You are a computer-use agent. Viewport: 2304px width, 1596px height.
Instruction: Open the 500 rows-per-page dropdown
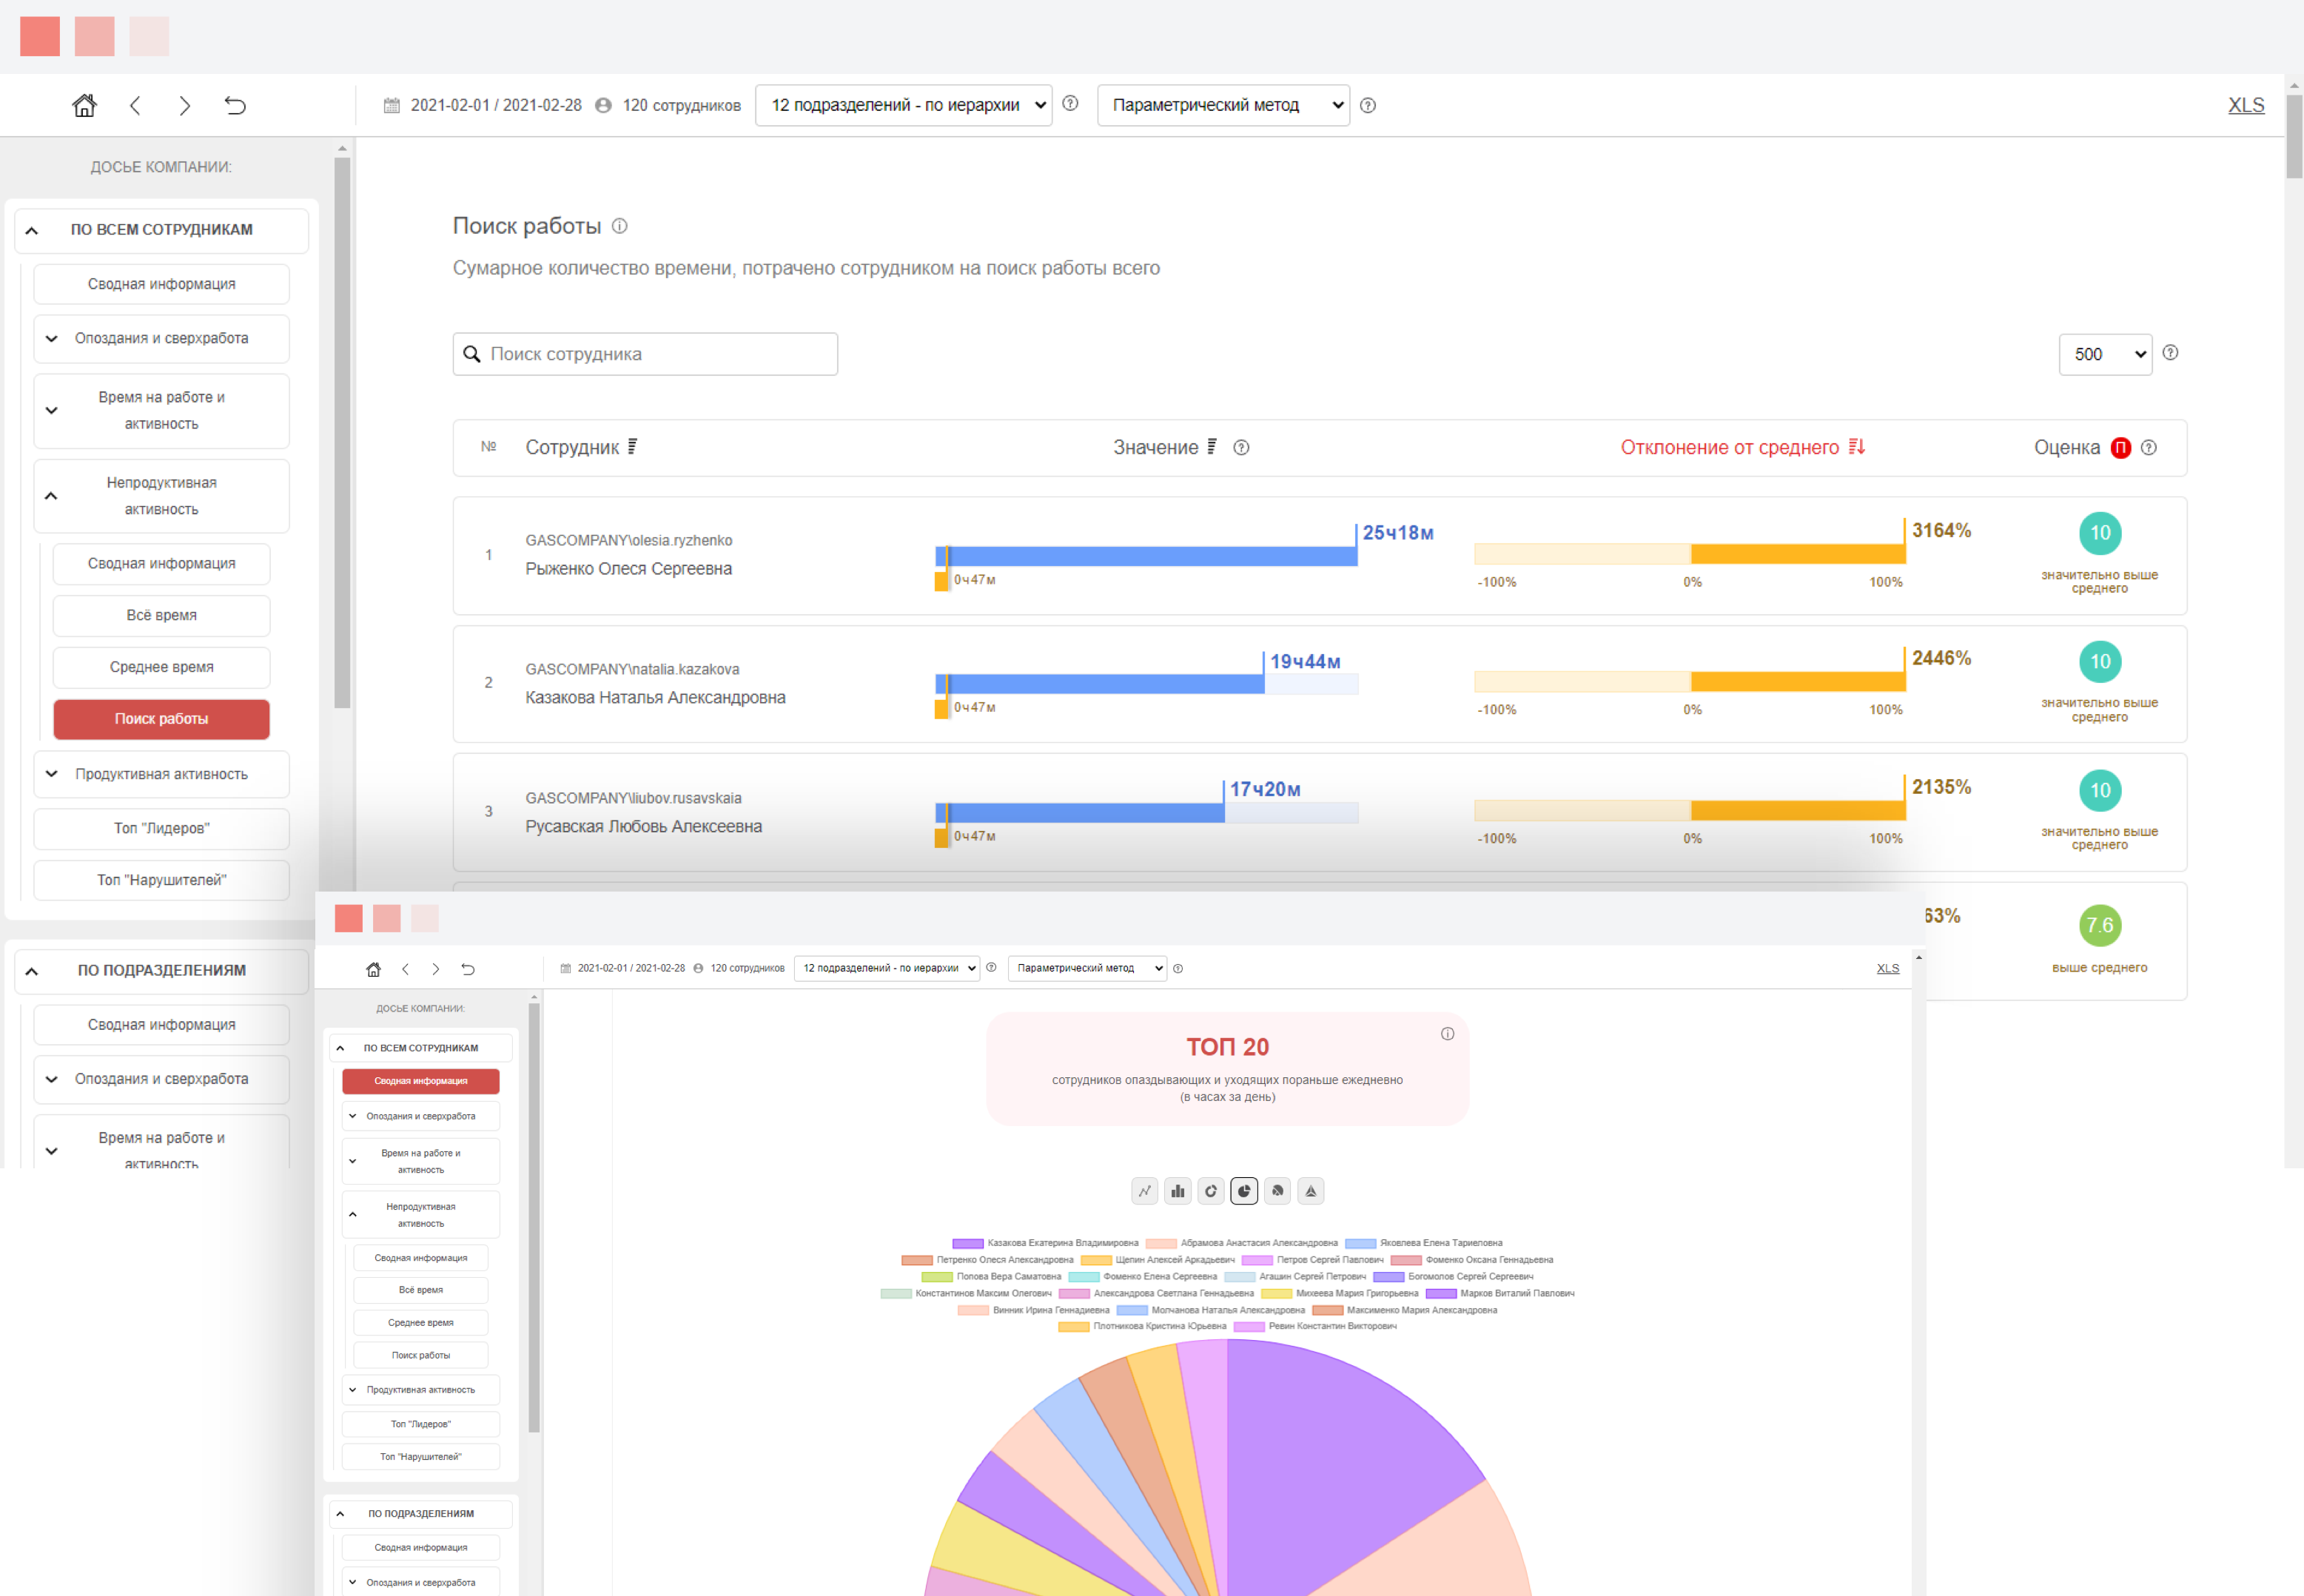pos(2104,354)
